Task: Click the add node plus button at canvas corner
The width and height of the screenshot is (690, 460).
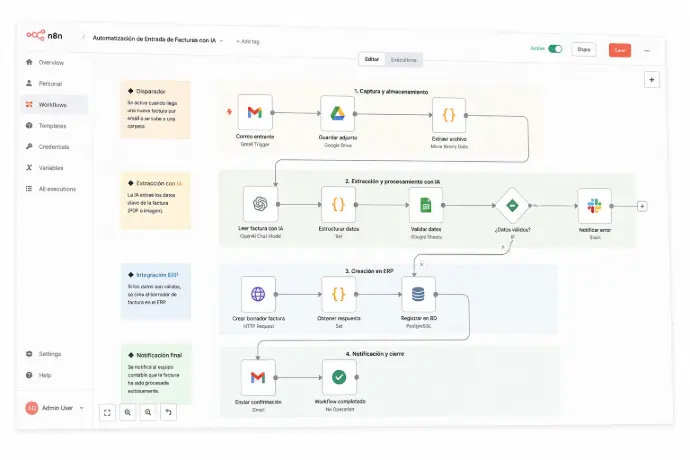Action: click(x=652, y=80)
